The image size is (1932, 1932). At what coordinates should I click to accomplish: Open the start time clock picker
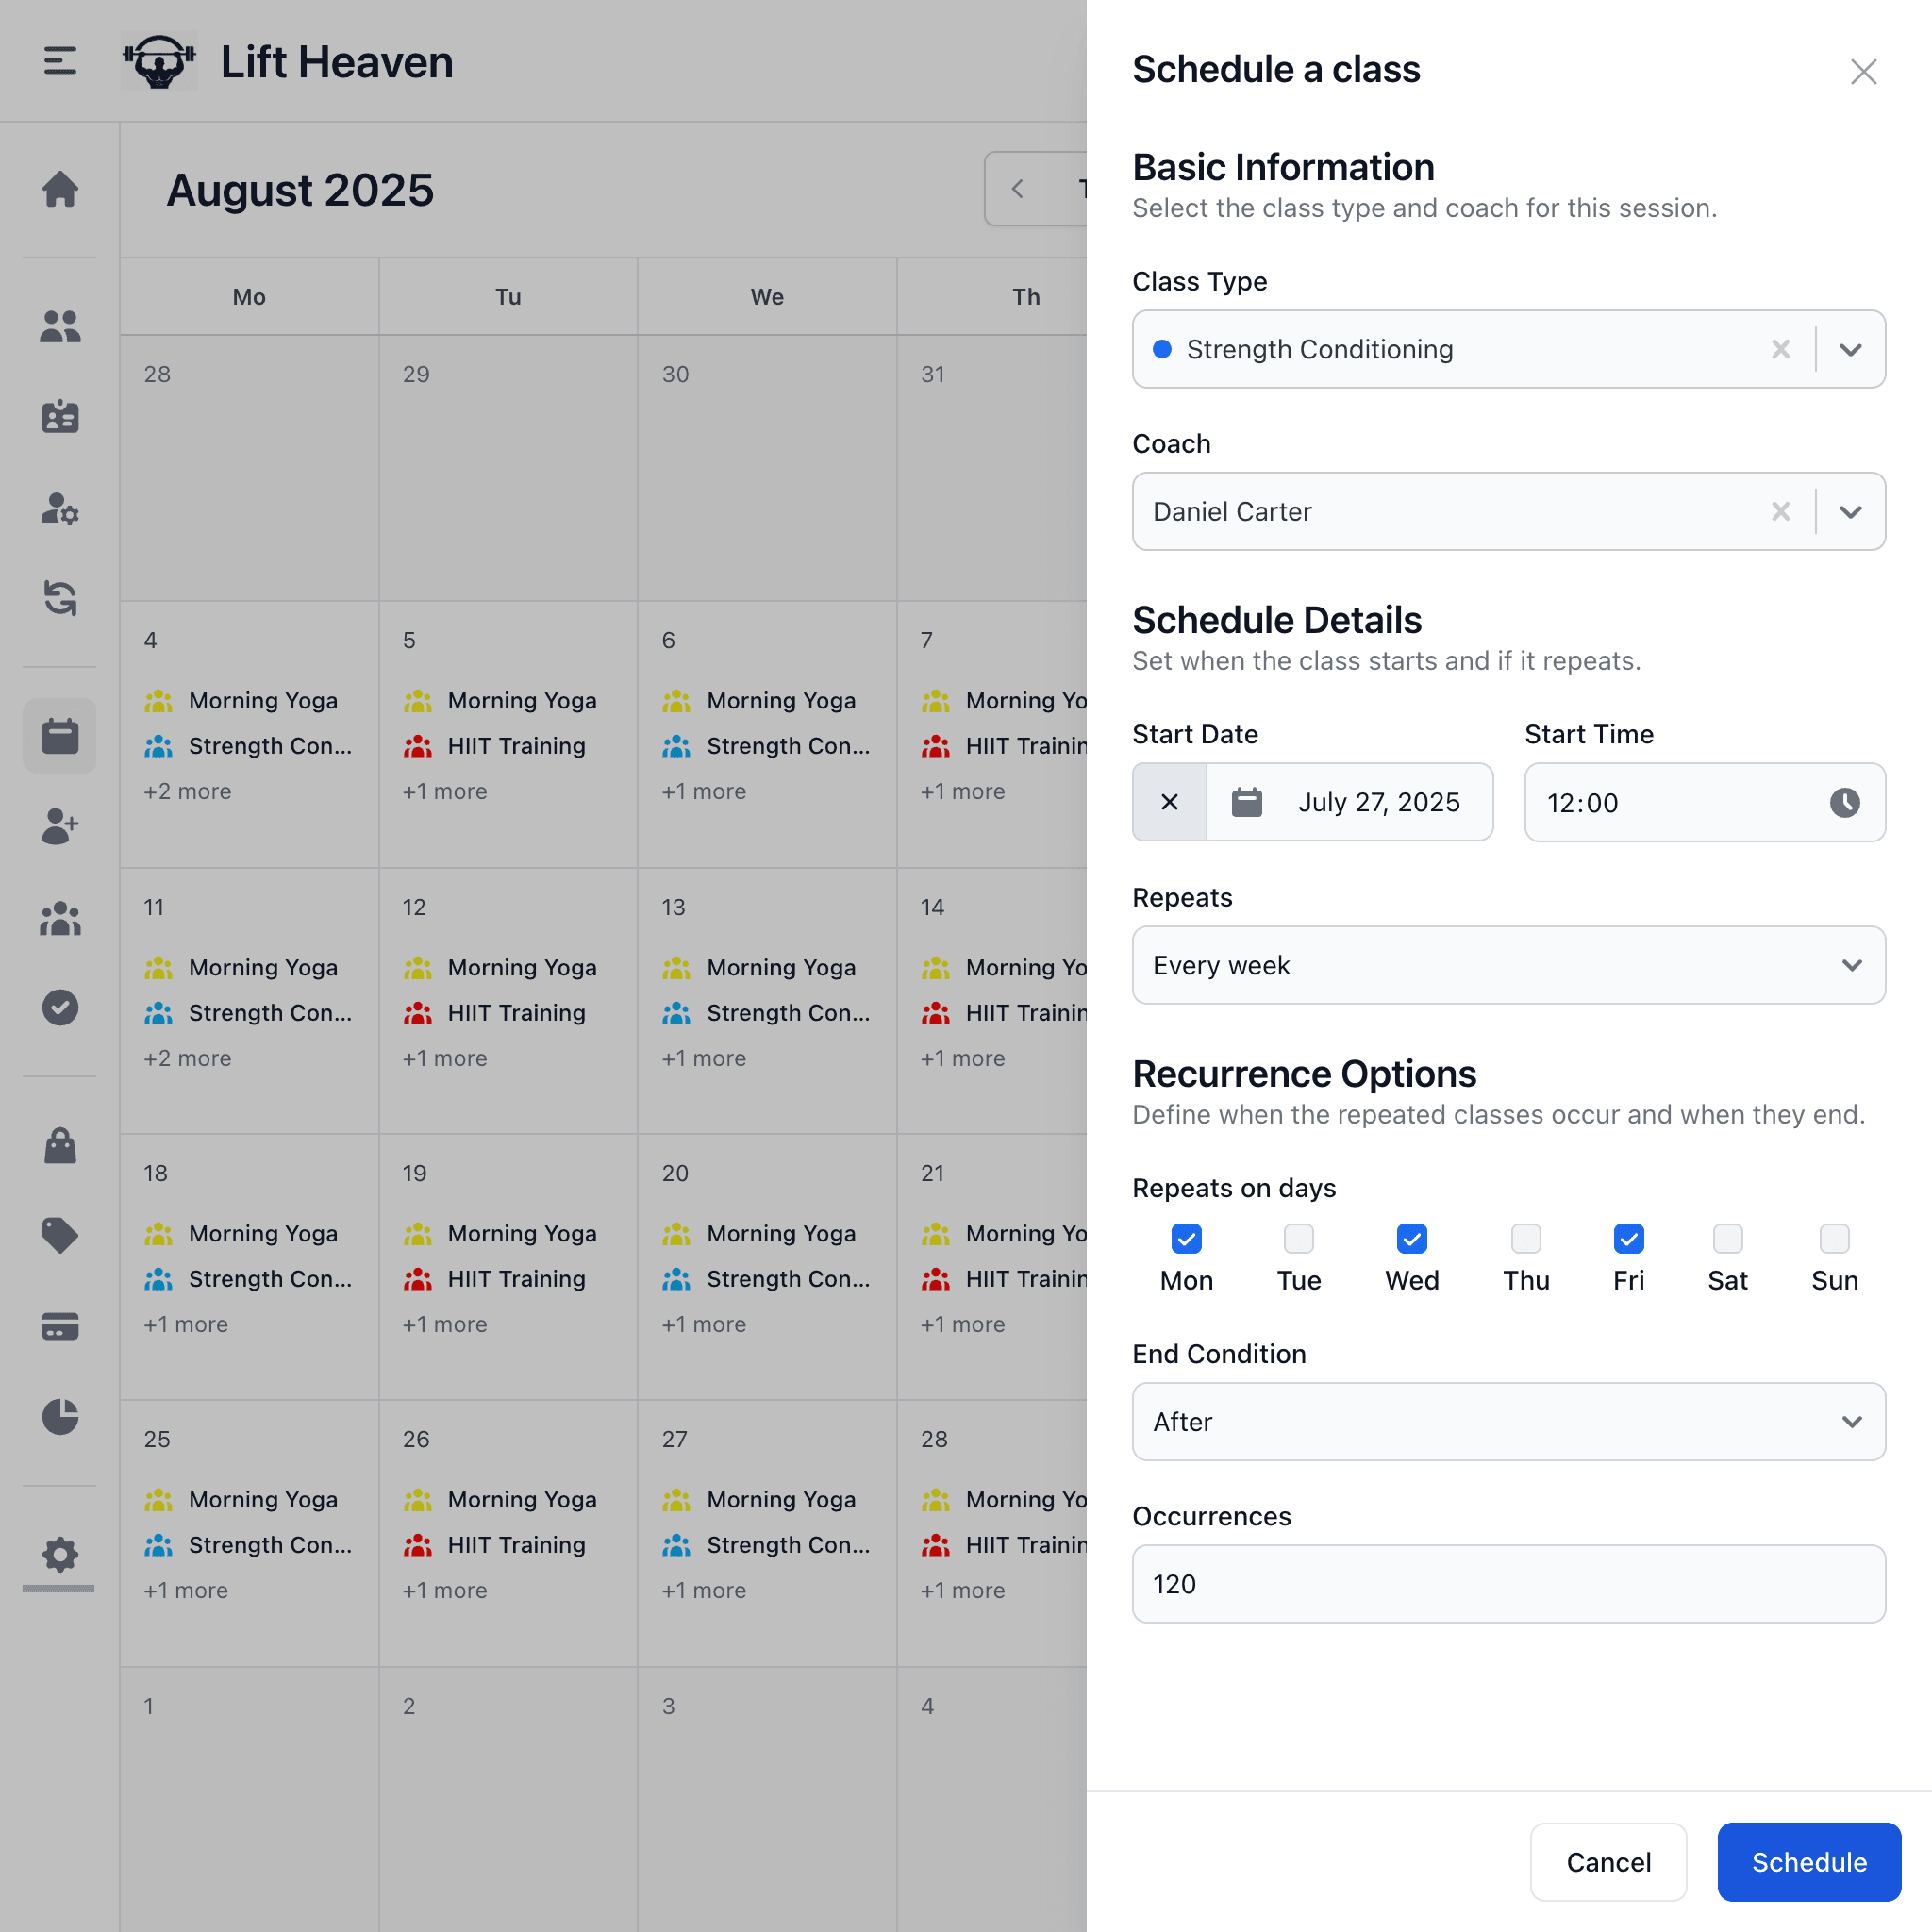1845,802
